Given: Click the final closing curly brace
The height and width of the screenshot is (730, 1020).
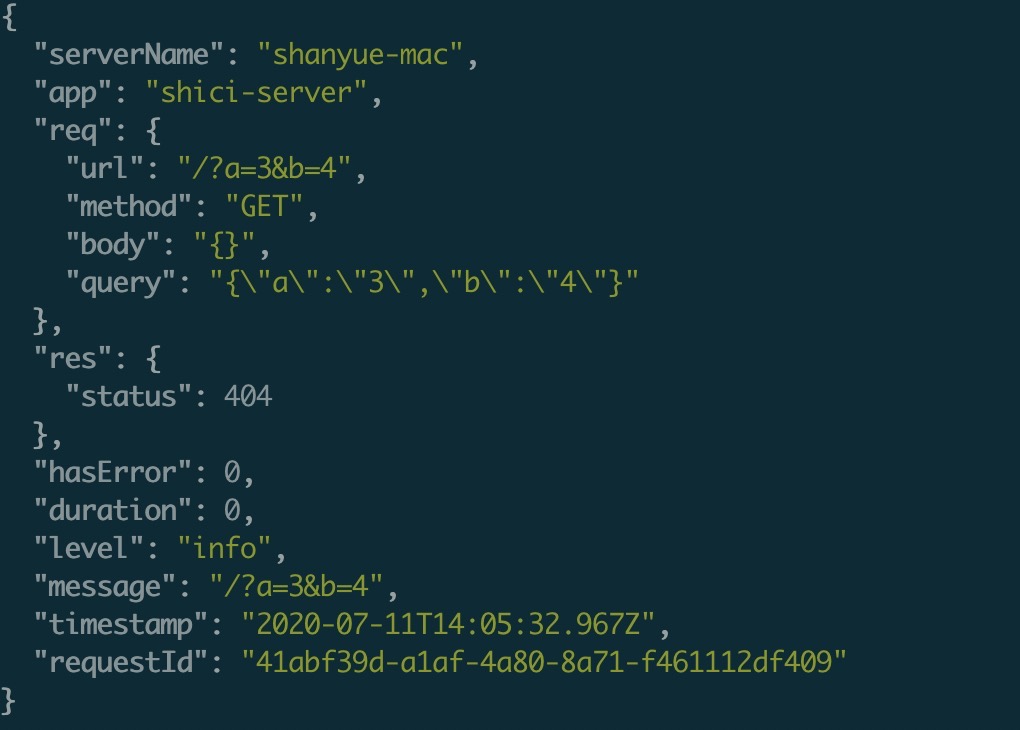Looking at the screenshot, I should [x=10, y=699].
